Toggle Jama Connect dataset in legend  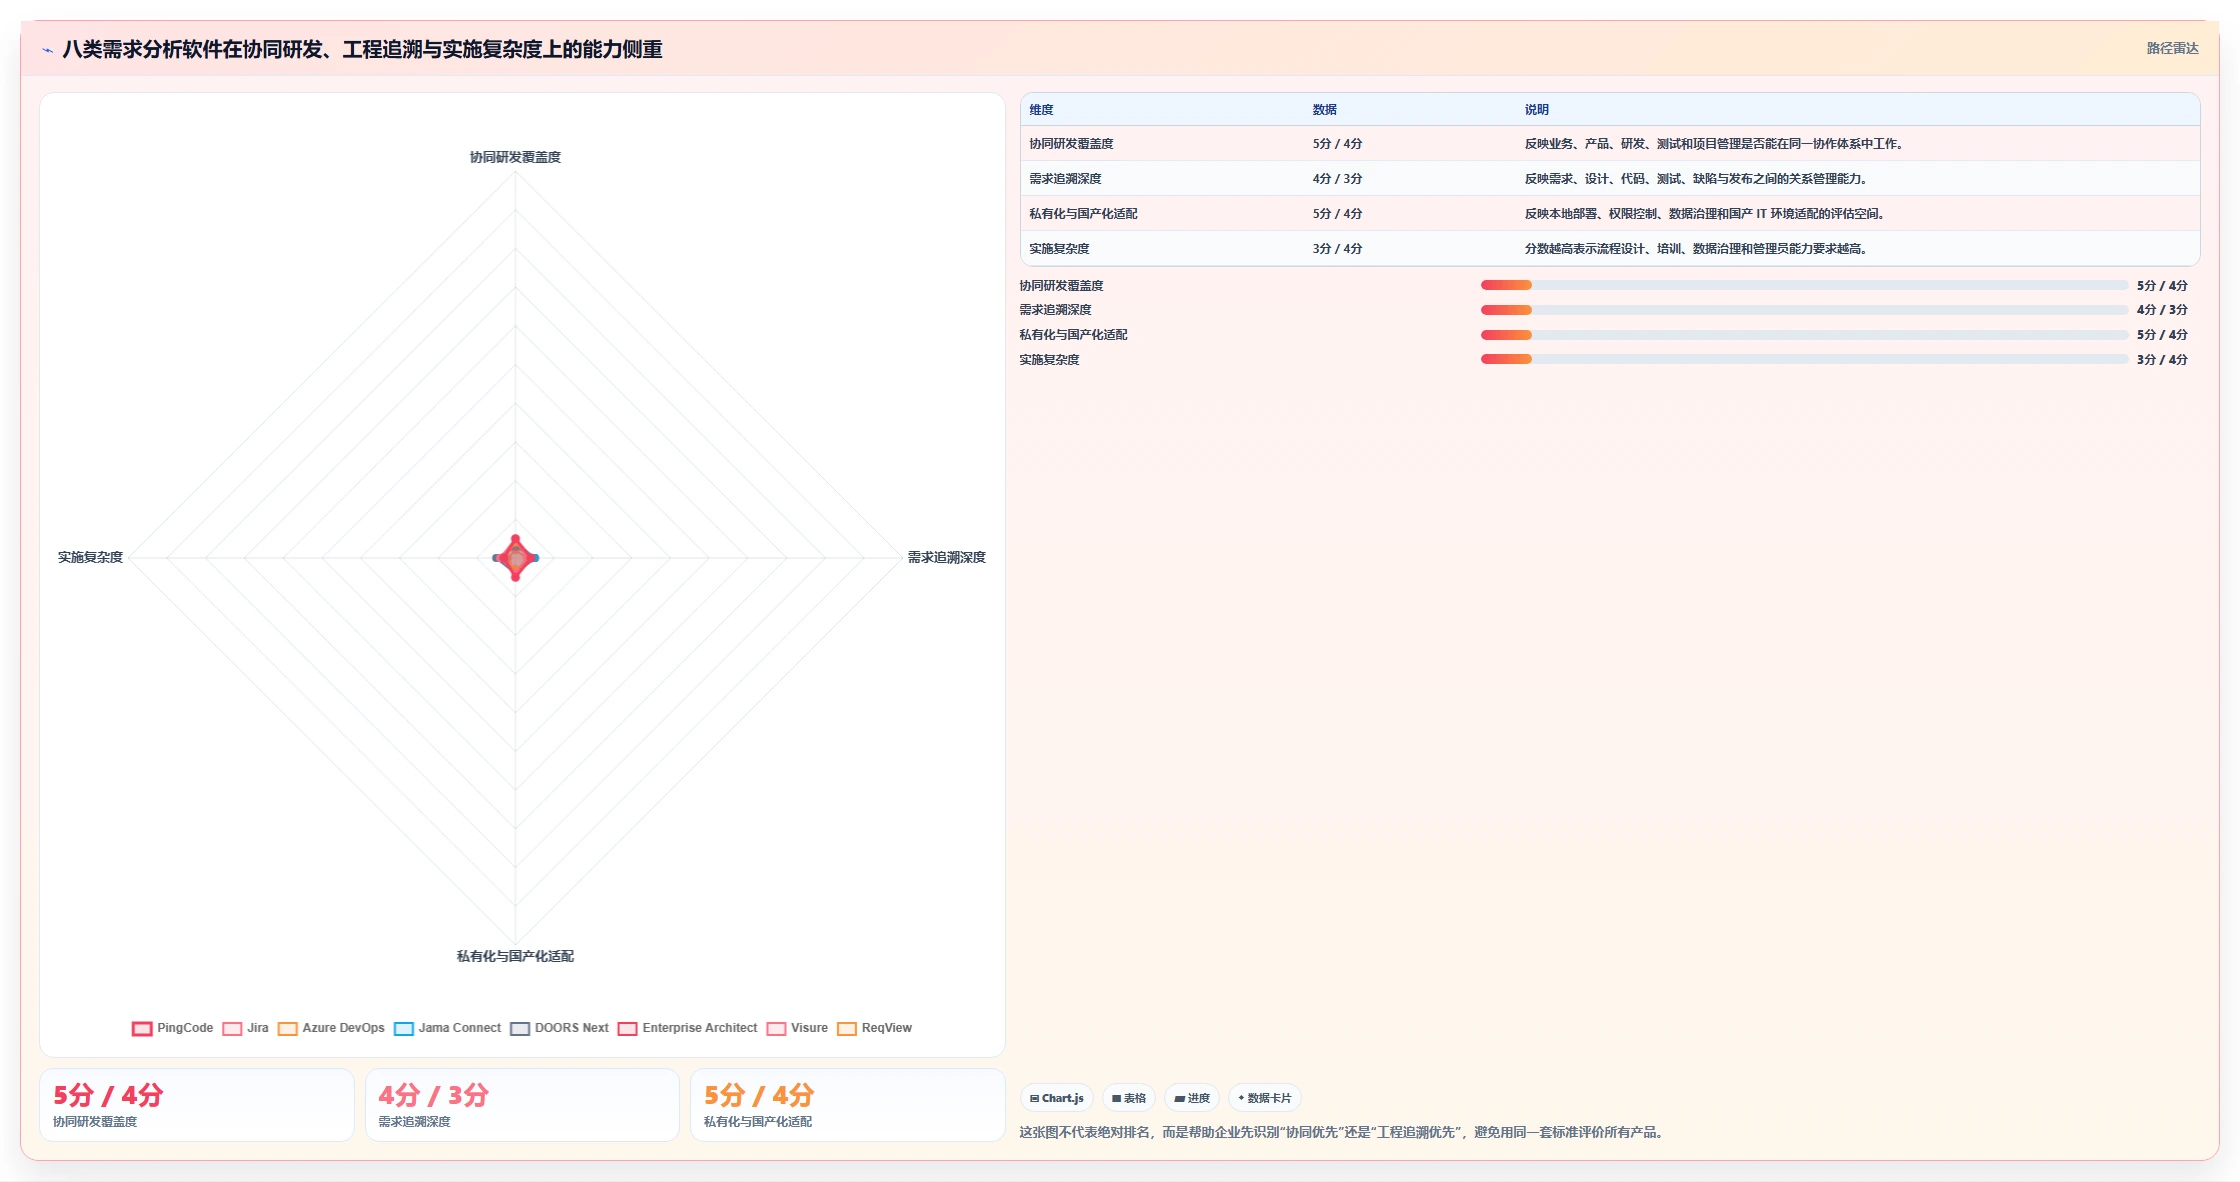[x=447, y=1028]
